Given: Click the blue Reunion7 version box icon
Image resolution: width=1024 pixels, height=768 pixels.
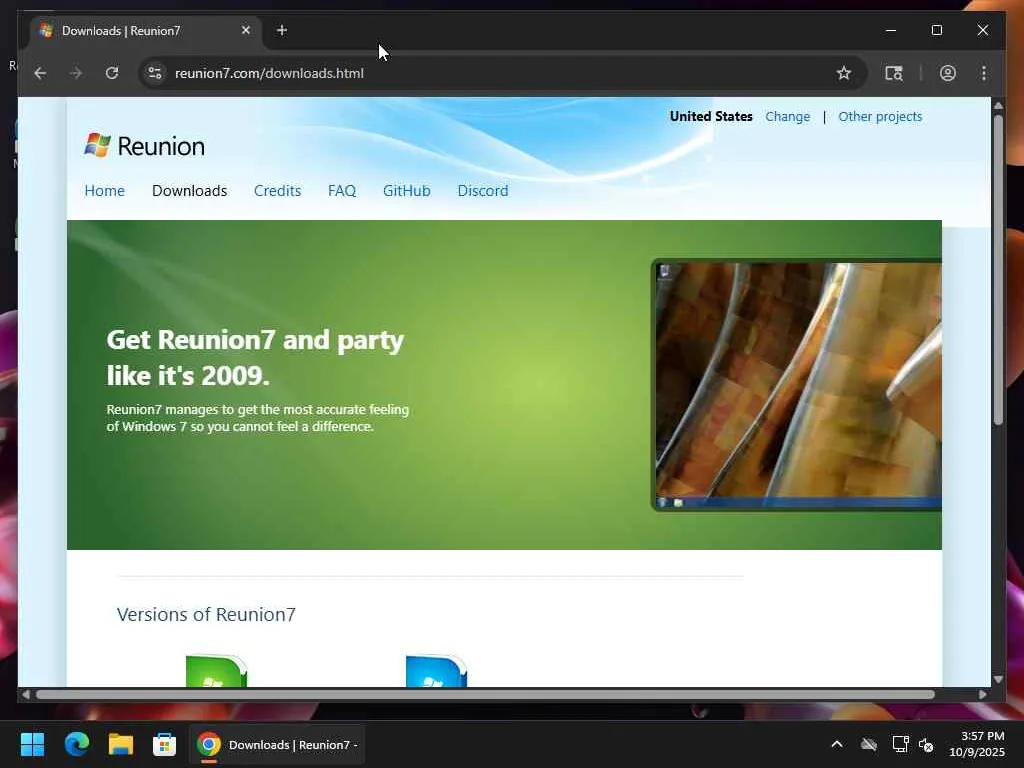Looking at the screenshot, I should (436, 671).
